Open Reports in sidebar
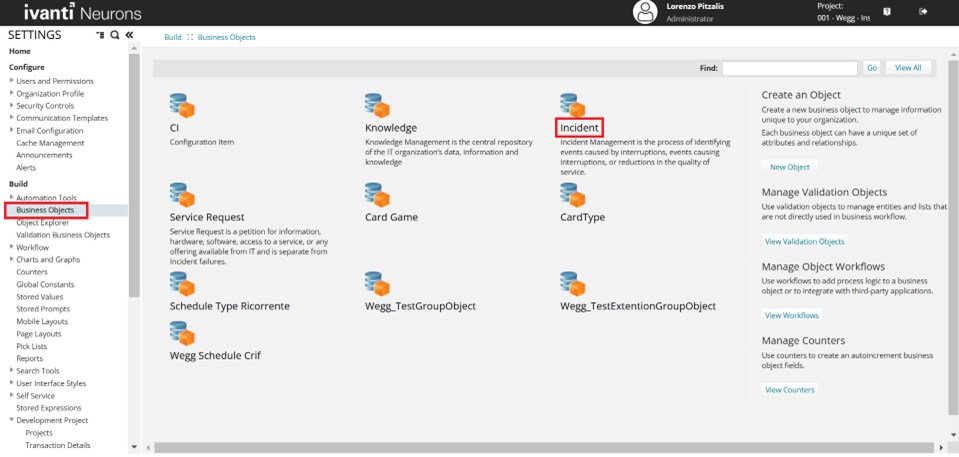 pos(29,359)
